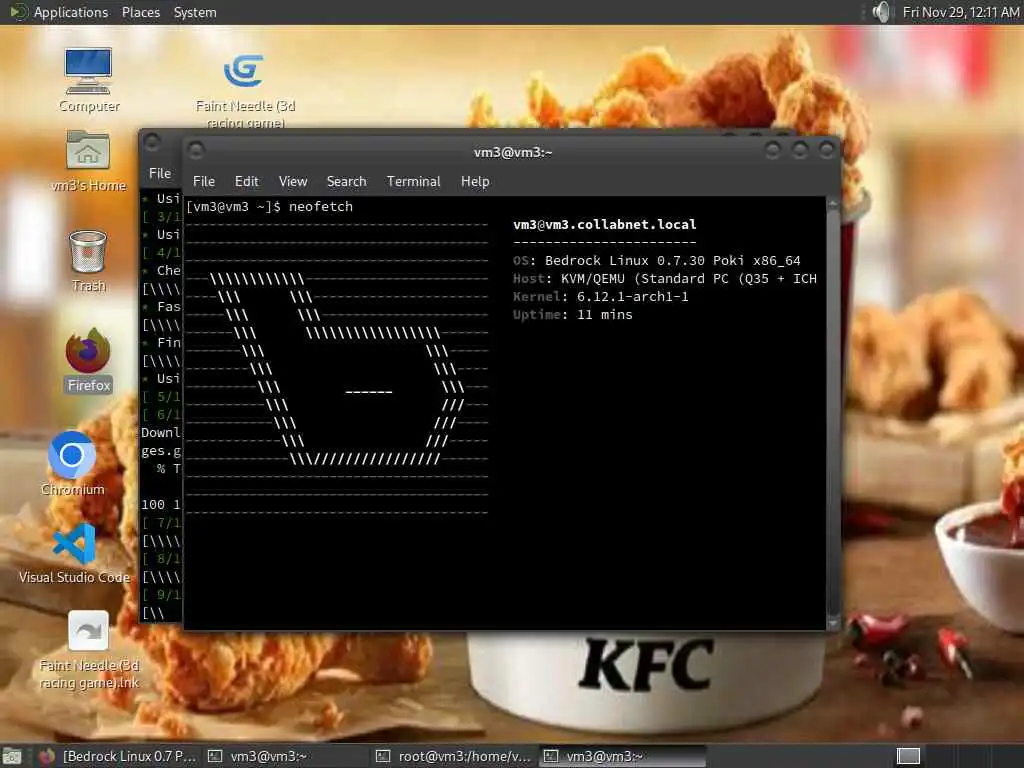Open the Search menu in terminal

click(x=346, y=182)
